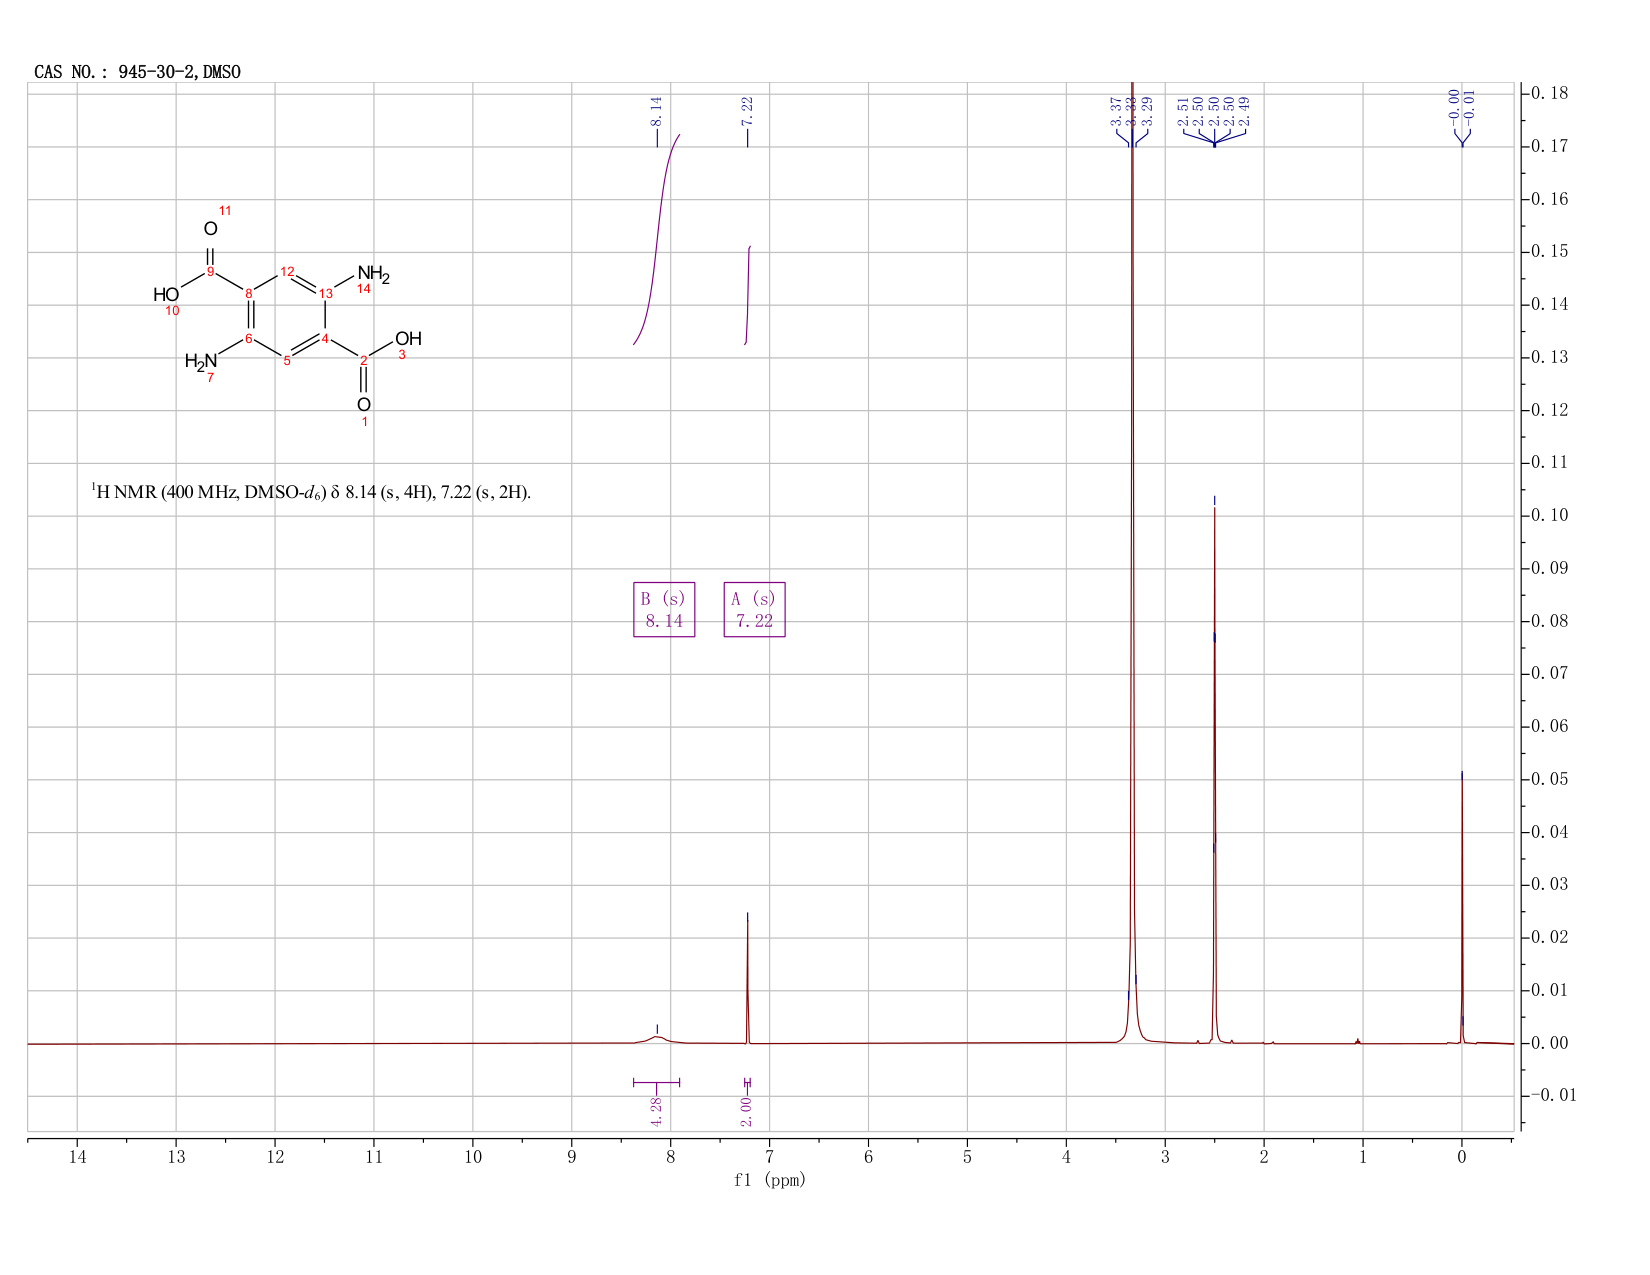Click ring carbon atom labeled 12
This screenshot has height=1275, width=1650.
287,272
